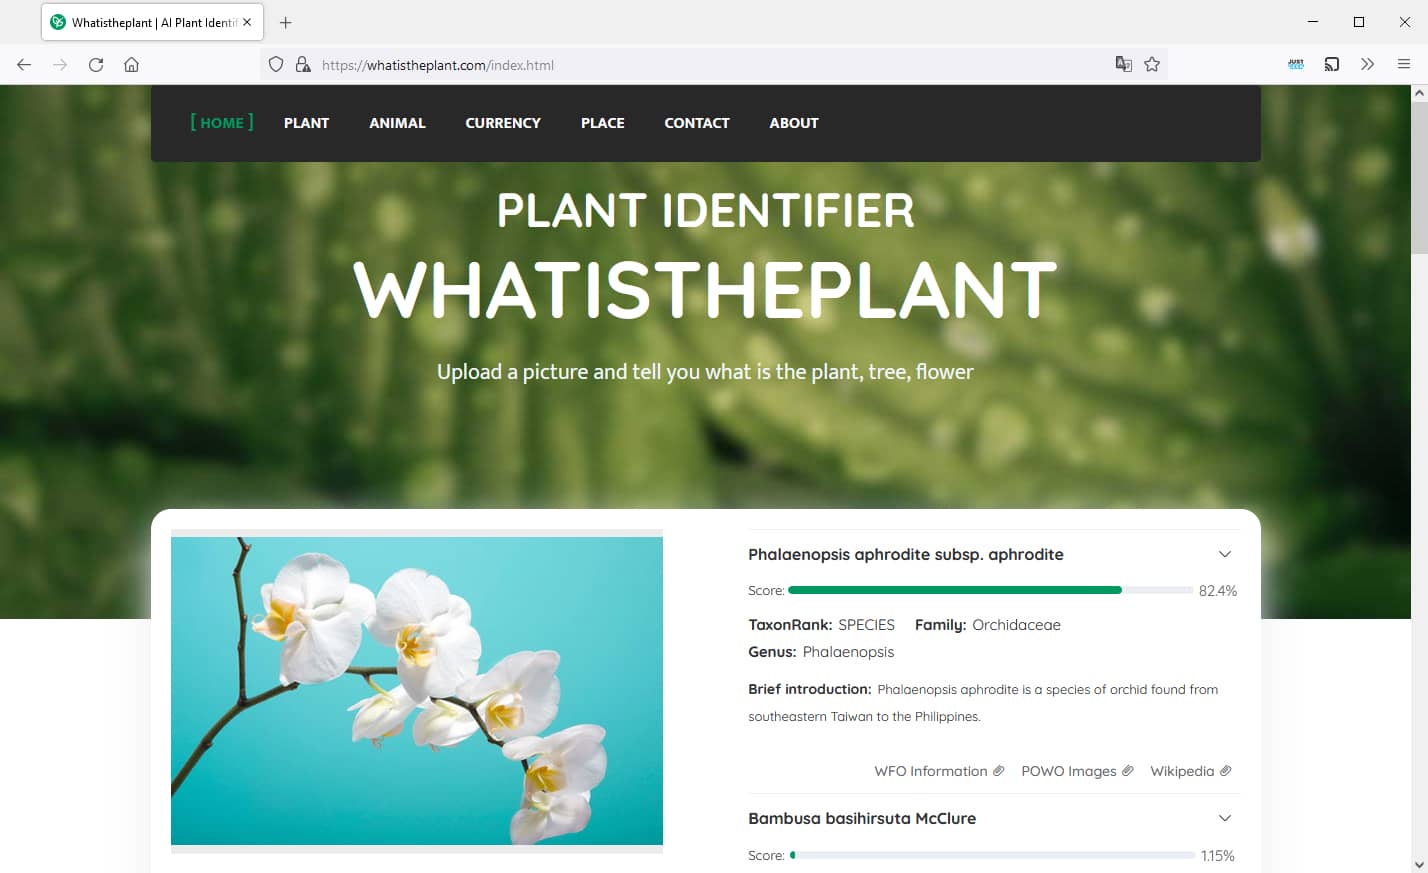This screenshot has width=1428, height=873.
Task: Click the page scrollbar down arrow
Action: pos(1419,864)
